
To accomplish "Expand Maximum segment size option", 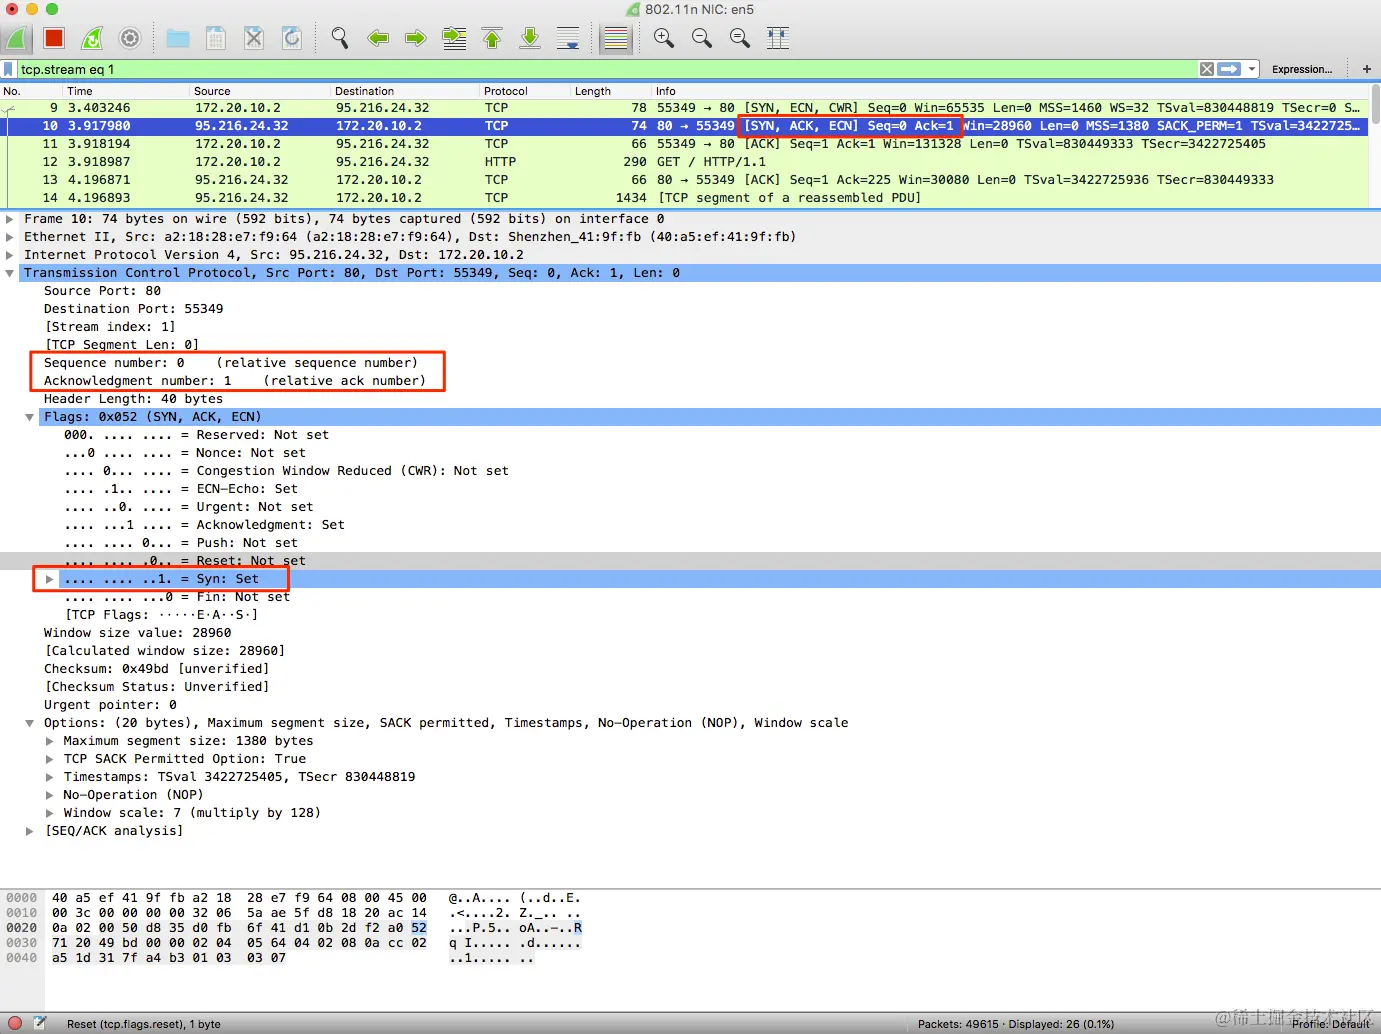I will 49,741.
